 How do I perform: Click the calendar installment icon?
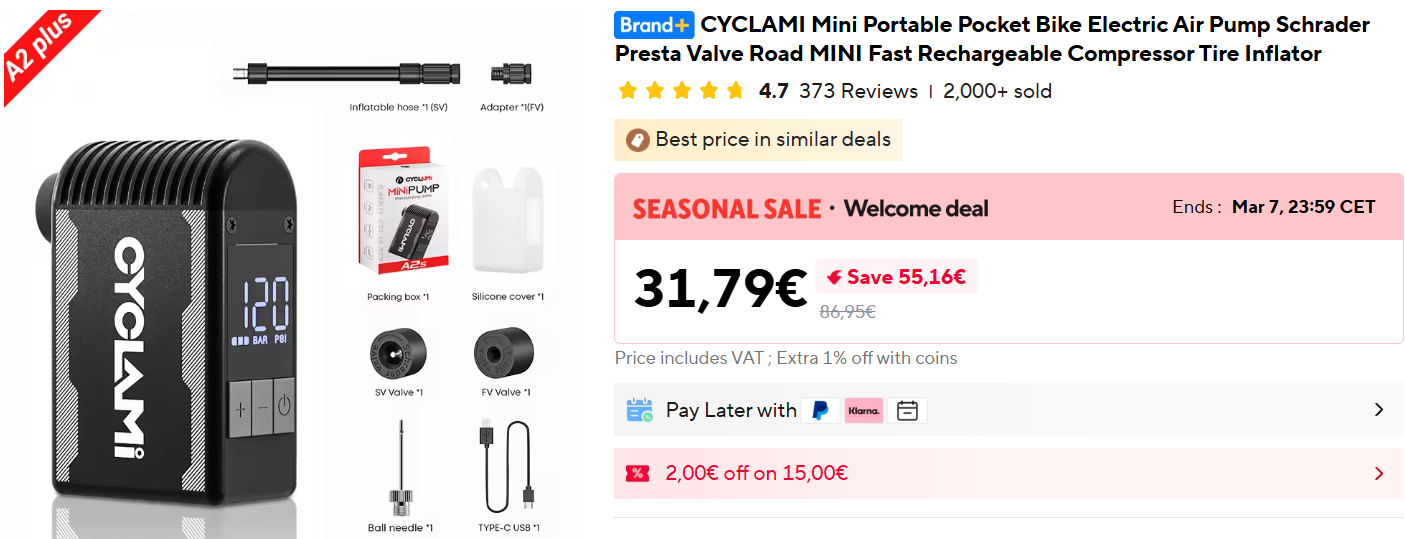point(907,410)
